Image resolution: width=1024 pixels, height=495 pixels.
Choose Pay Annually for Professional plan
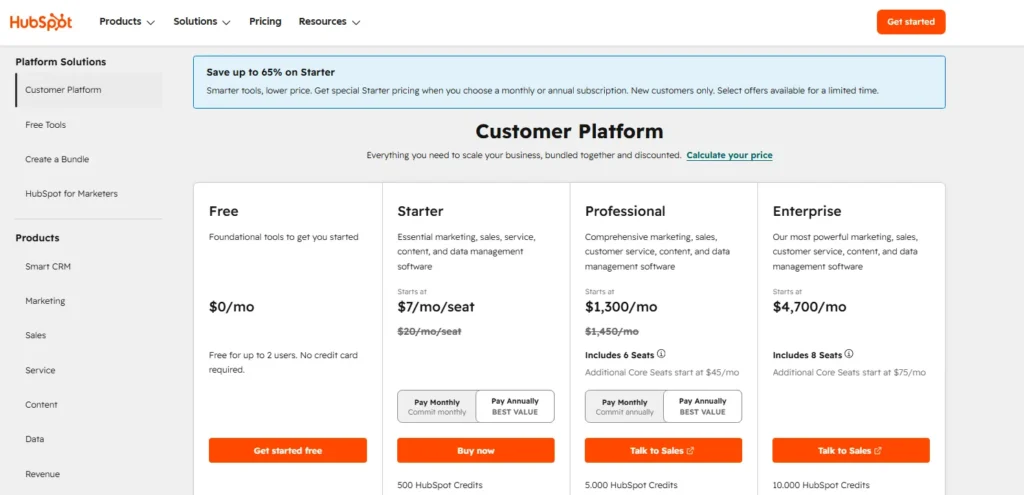pyautogui.click(x=703, y=407)
